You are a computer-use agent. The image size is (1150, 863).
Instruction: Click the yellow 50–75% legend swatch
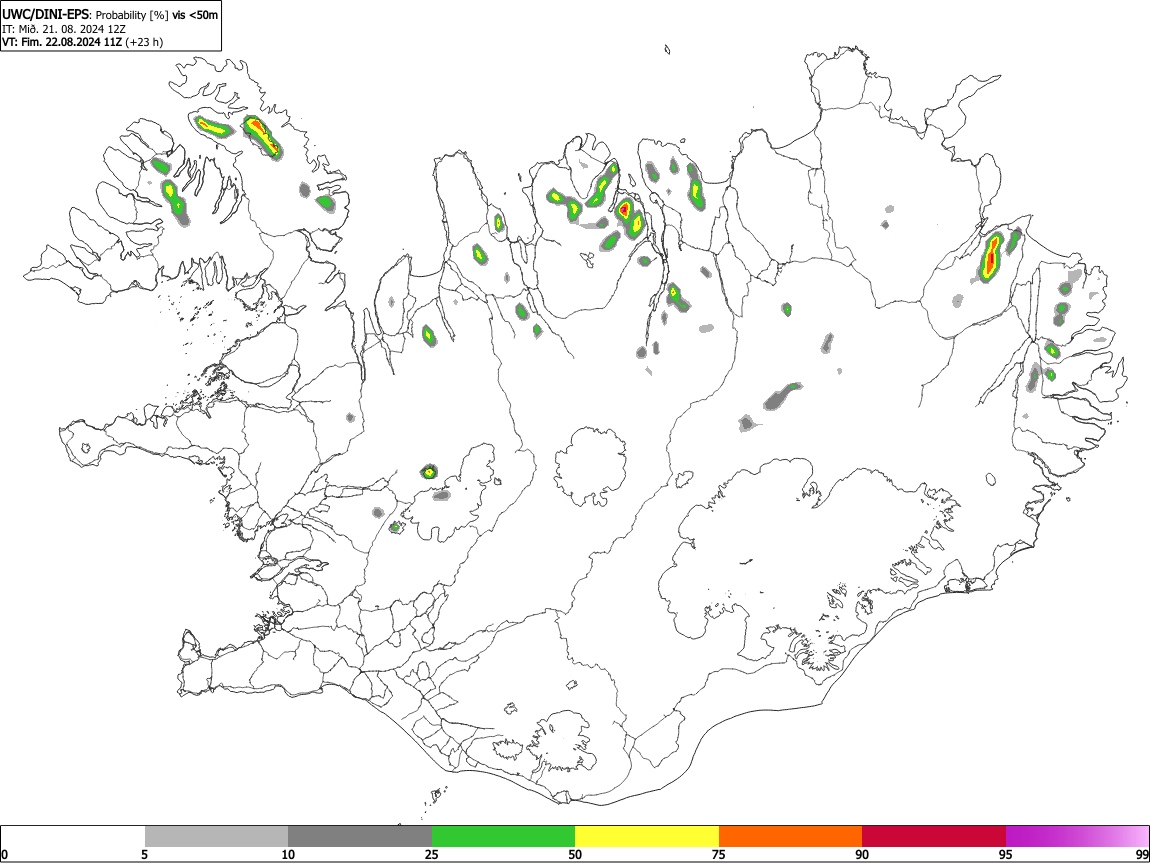point(647,837)
